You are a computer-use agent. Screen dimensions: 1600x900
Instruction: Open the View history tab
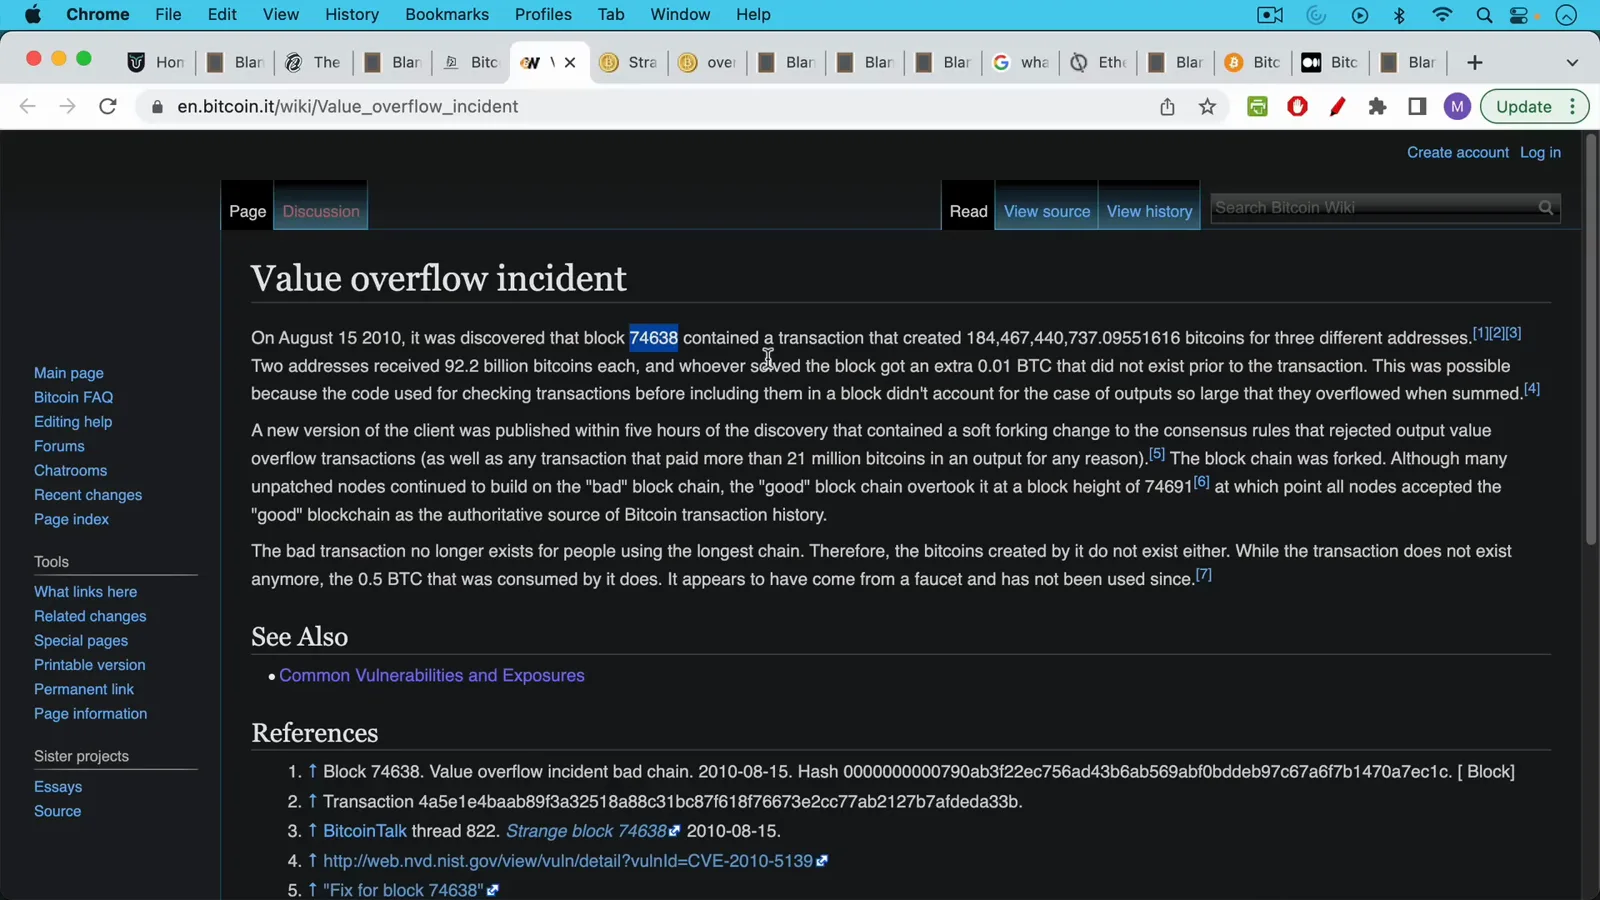[1149, 211]
